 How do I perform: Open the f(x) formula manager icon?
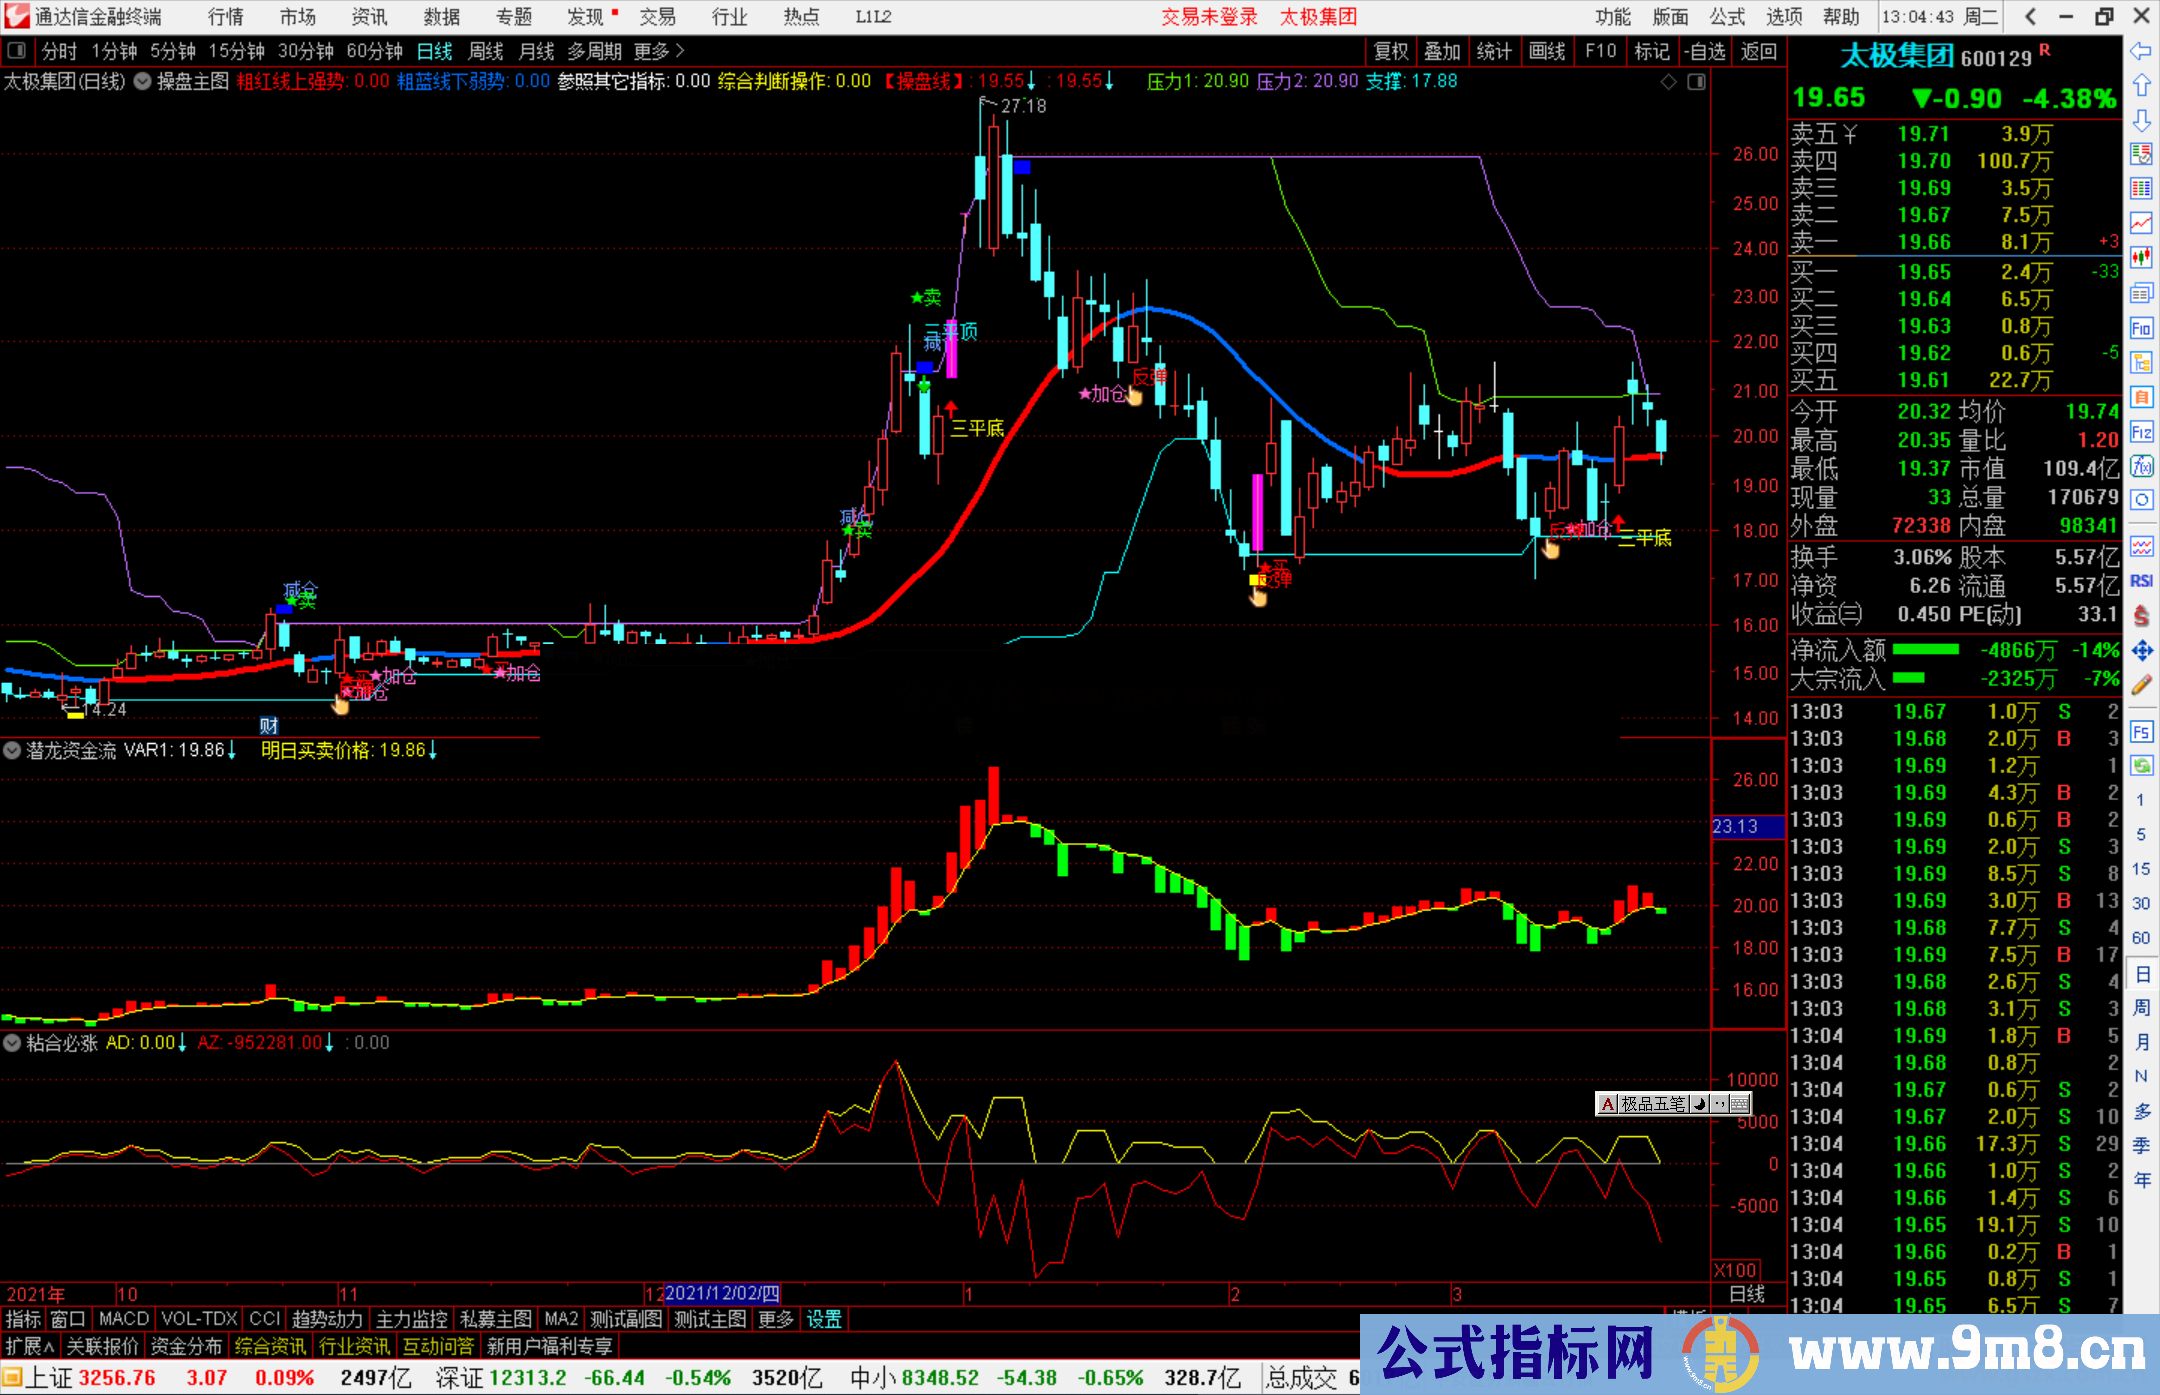(2140, 465)
